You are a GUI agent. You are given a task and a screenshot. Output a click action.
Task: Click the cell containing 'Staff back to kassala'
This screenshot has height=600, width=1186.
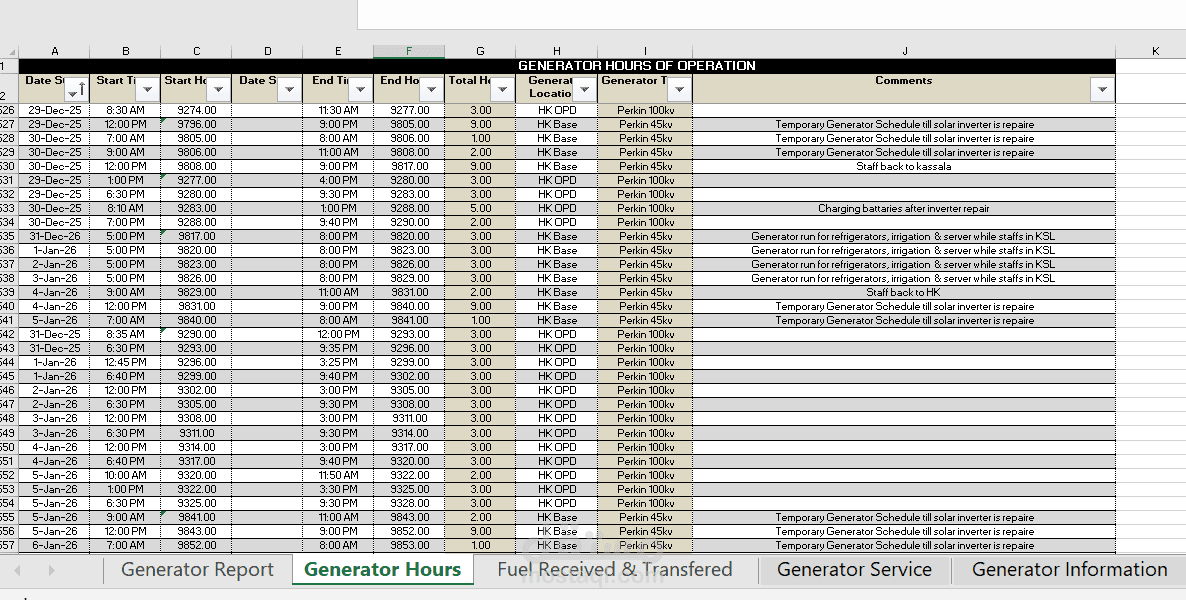(904, 166)
